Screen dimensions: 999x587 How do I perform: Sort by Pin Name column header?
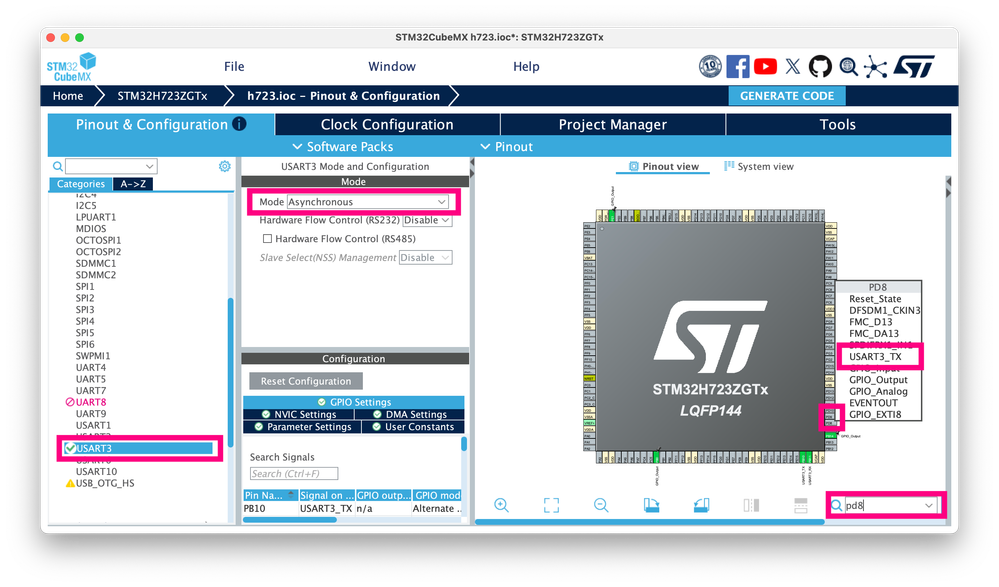(270, 495)
